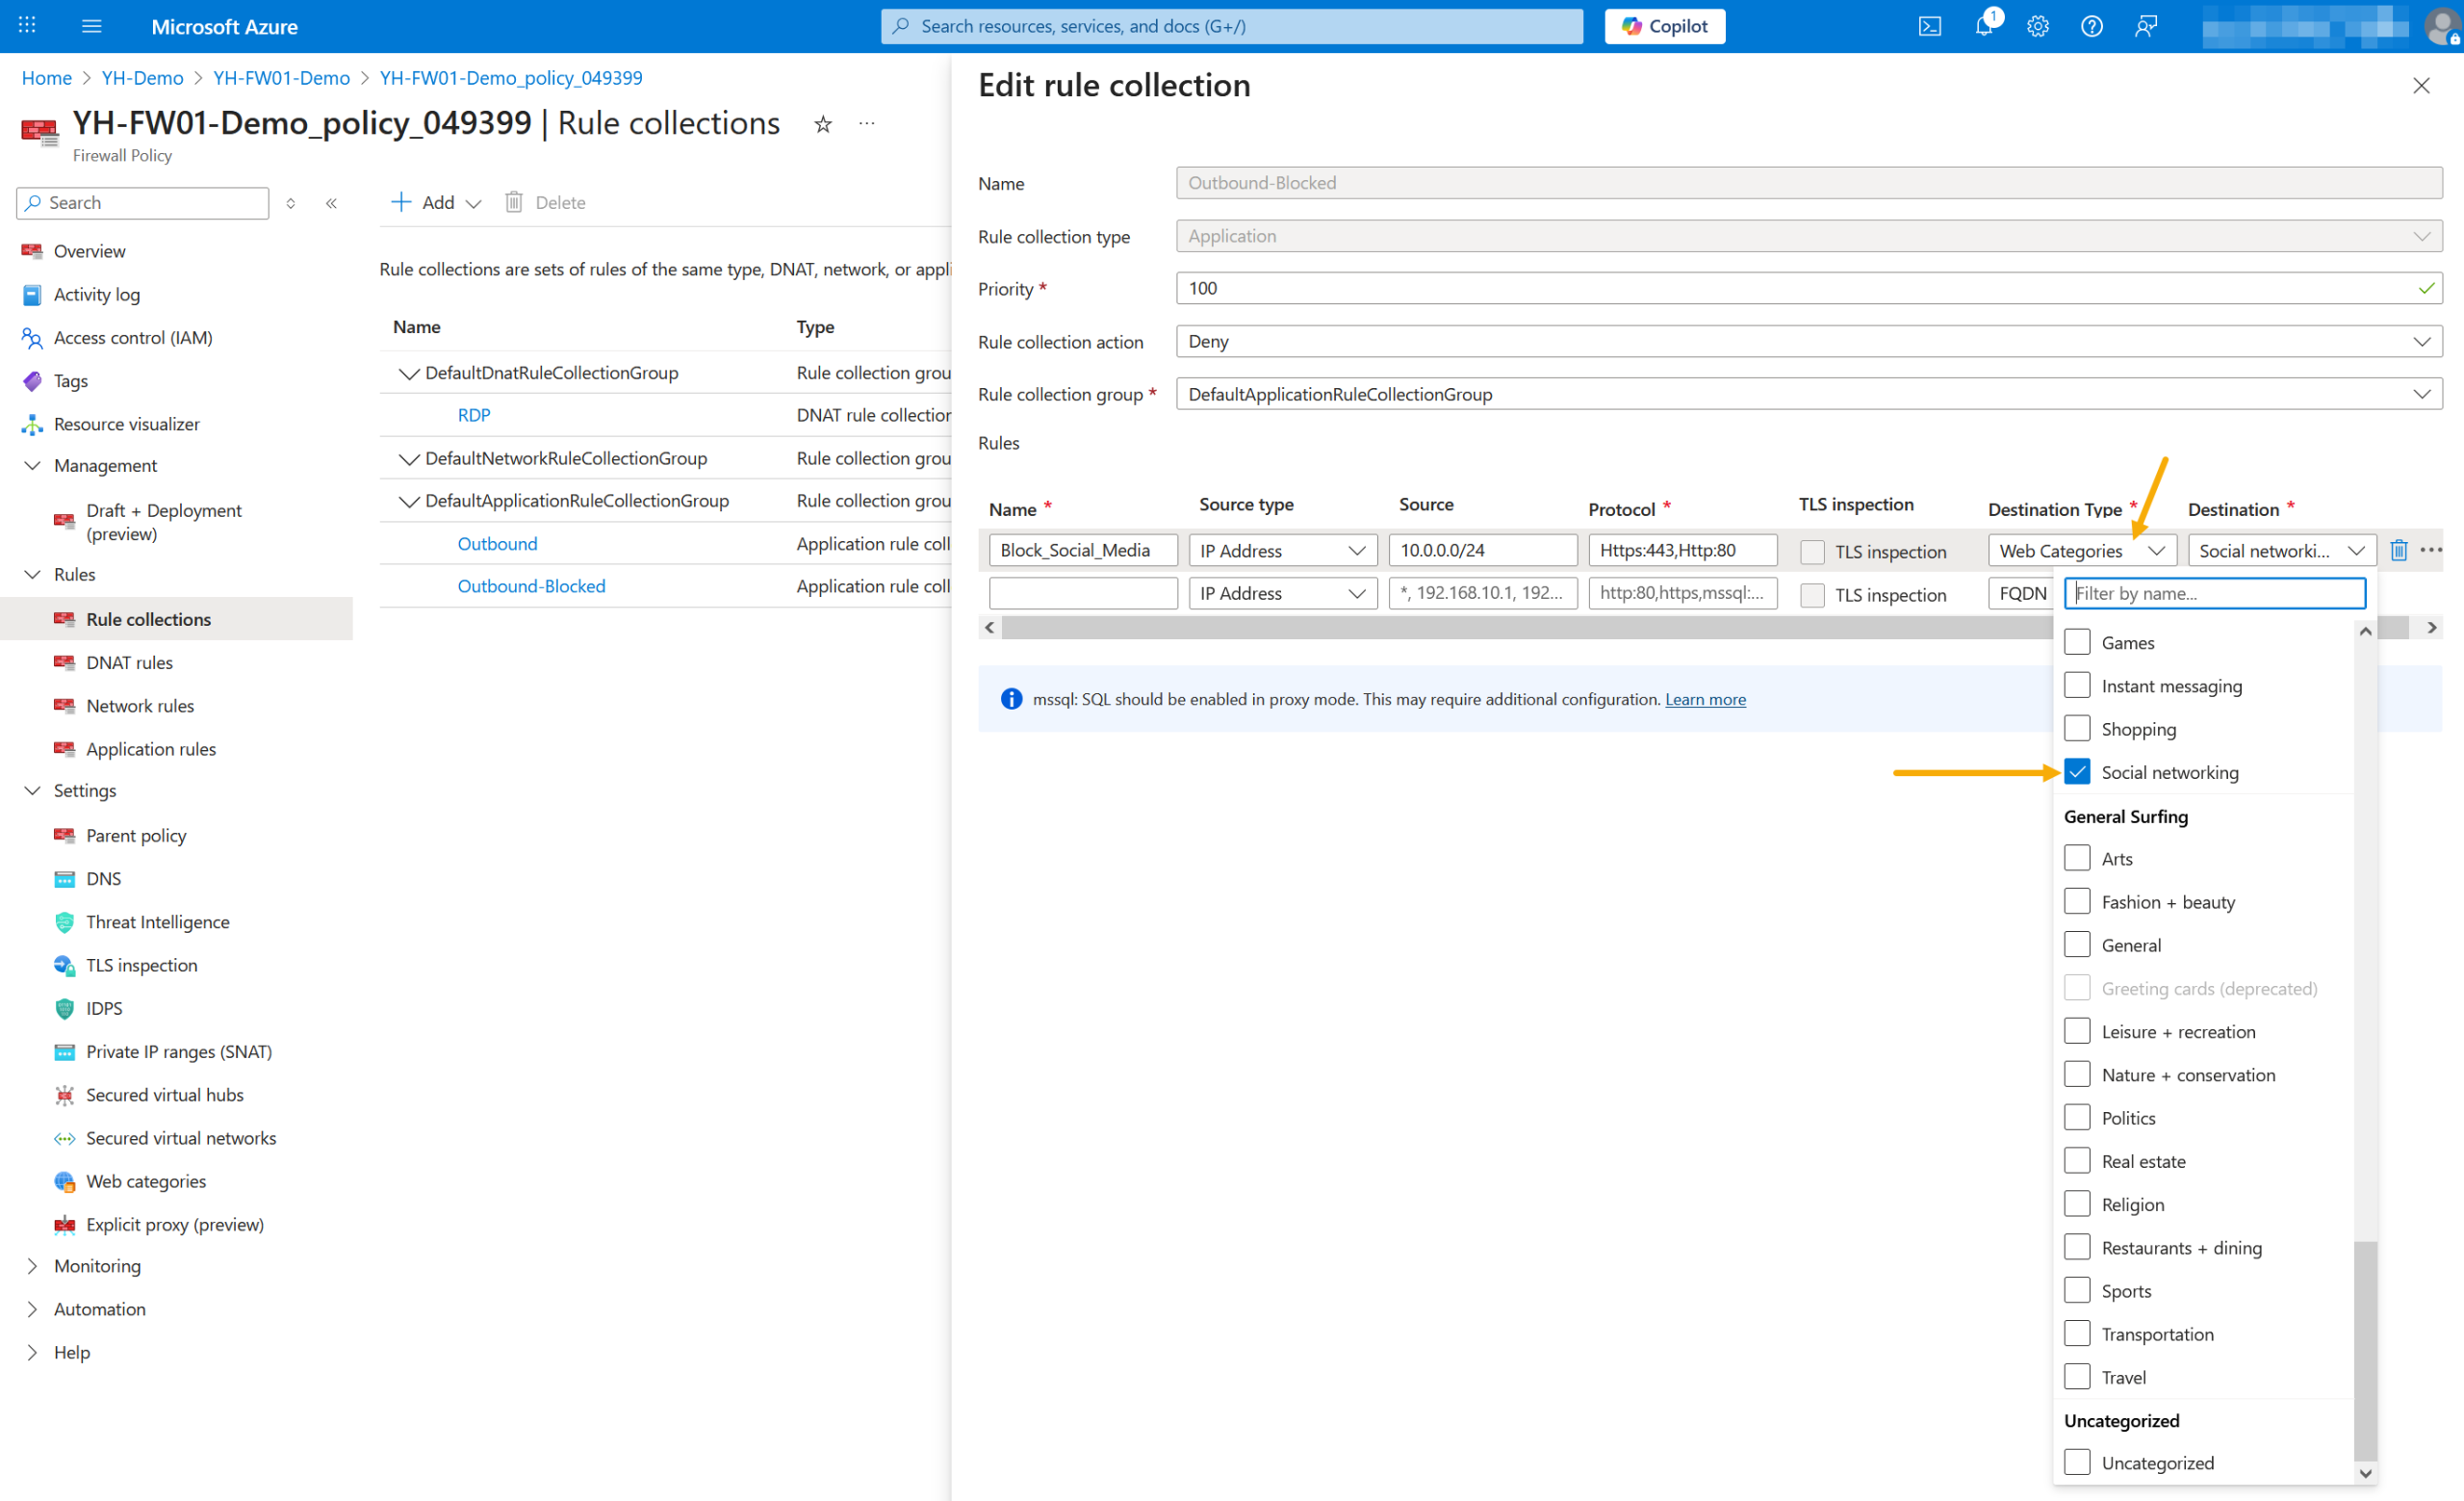Open Private IP ranges (SNAT)

pos(178,1051)
